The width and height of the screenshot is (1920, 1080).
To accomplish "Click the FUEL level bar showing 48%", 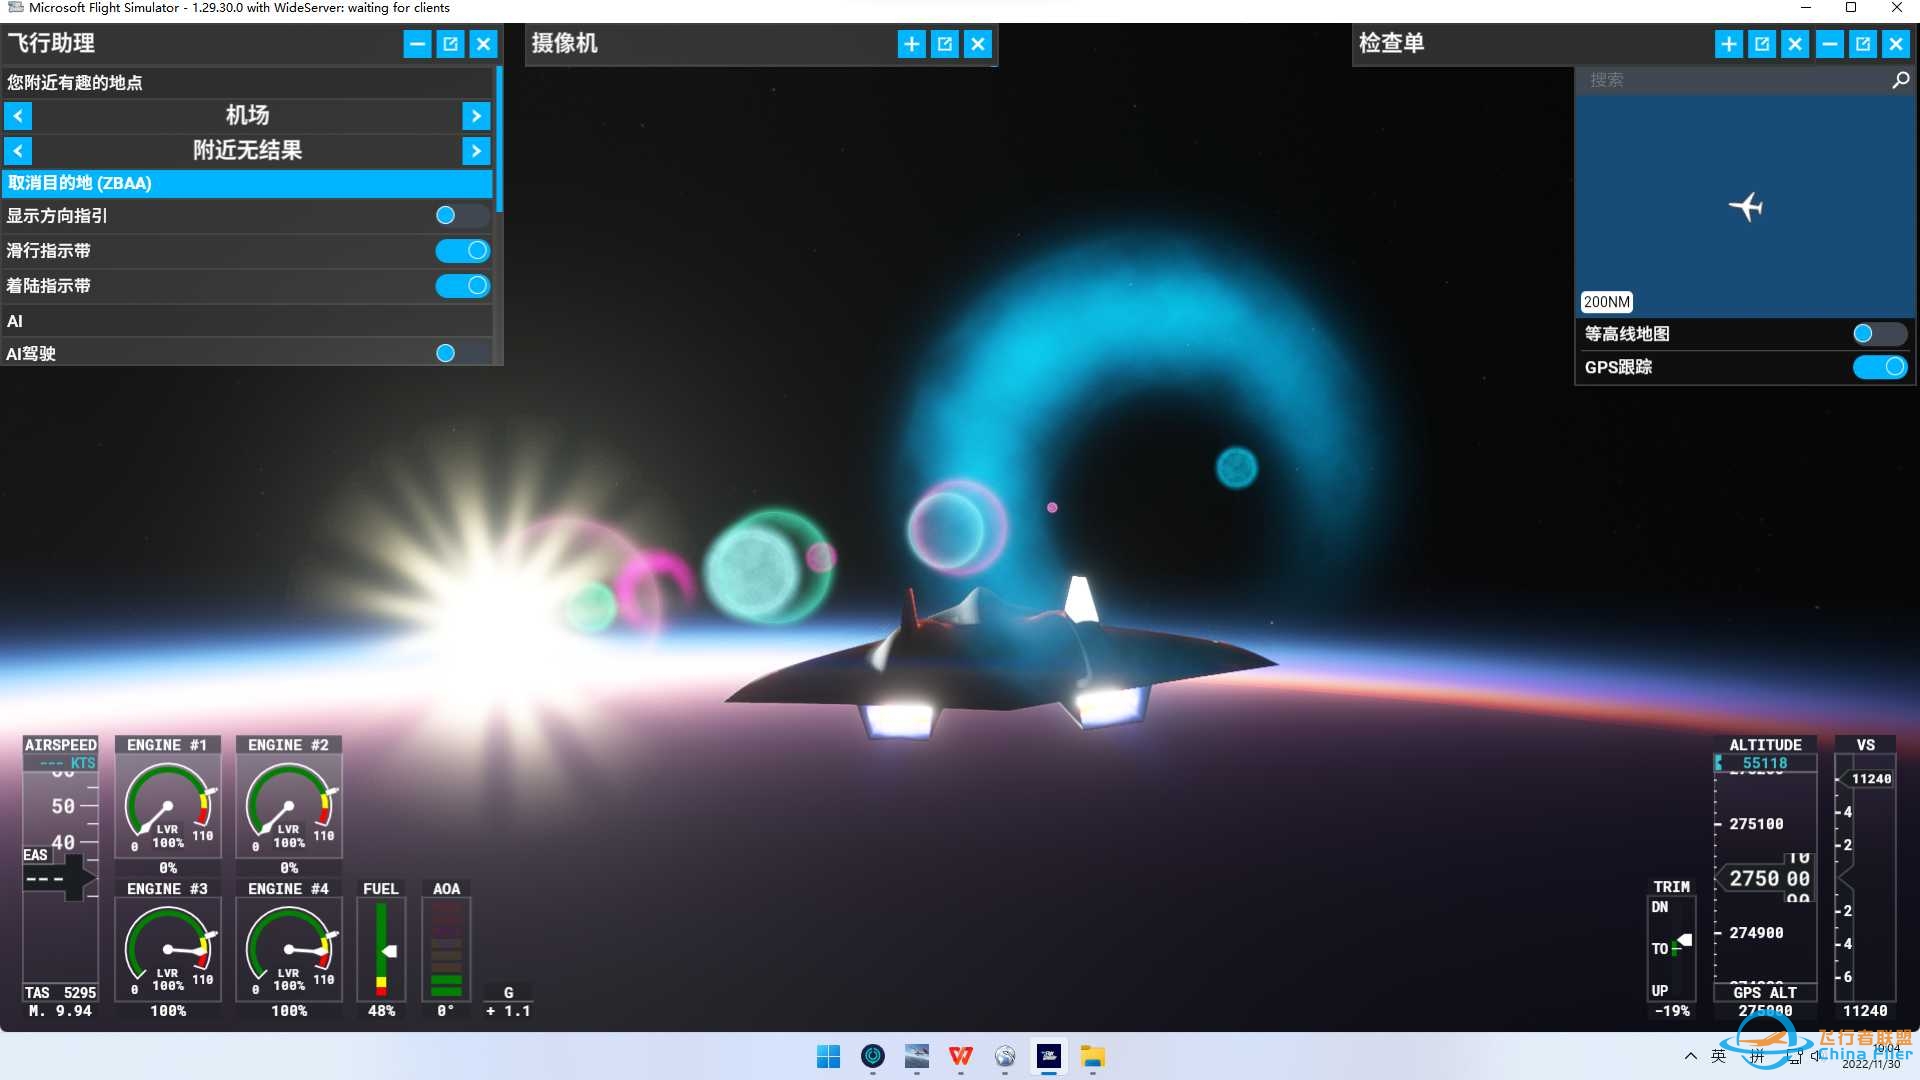I will tap(381, 950).
